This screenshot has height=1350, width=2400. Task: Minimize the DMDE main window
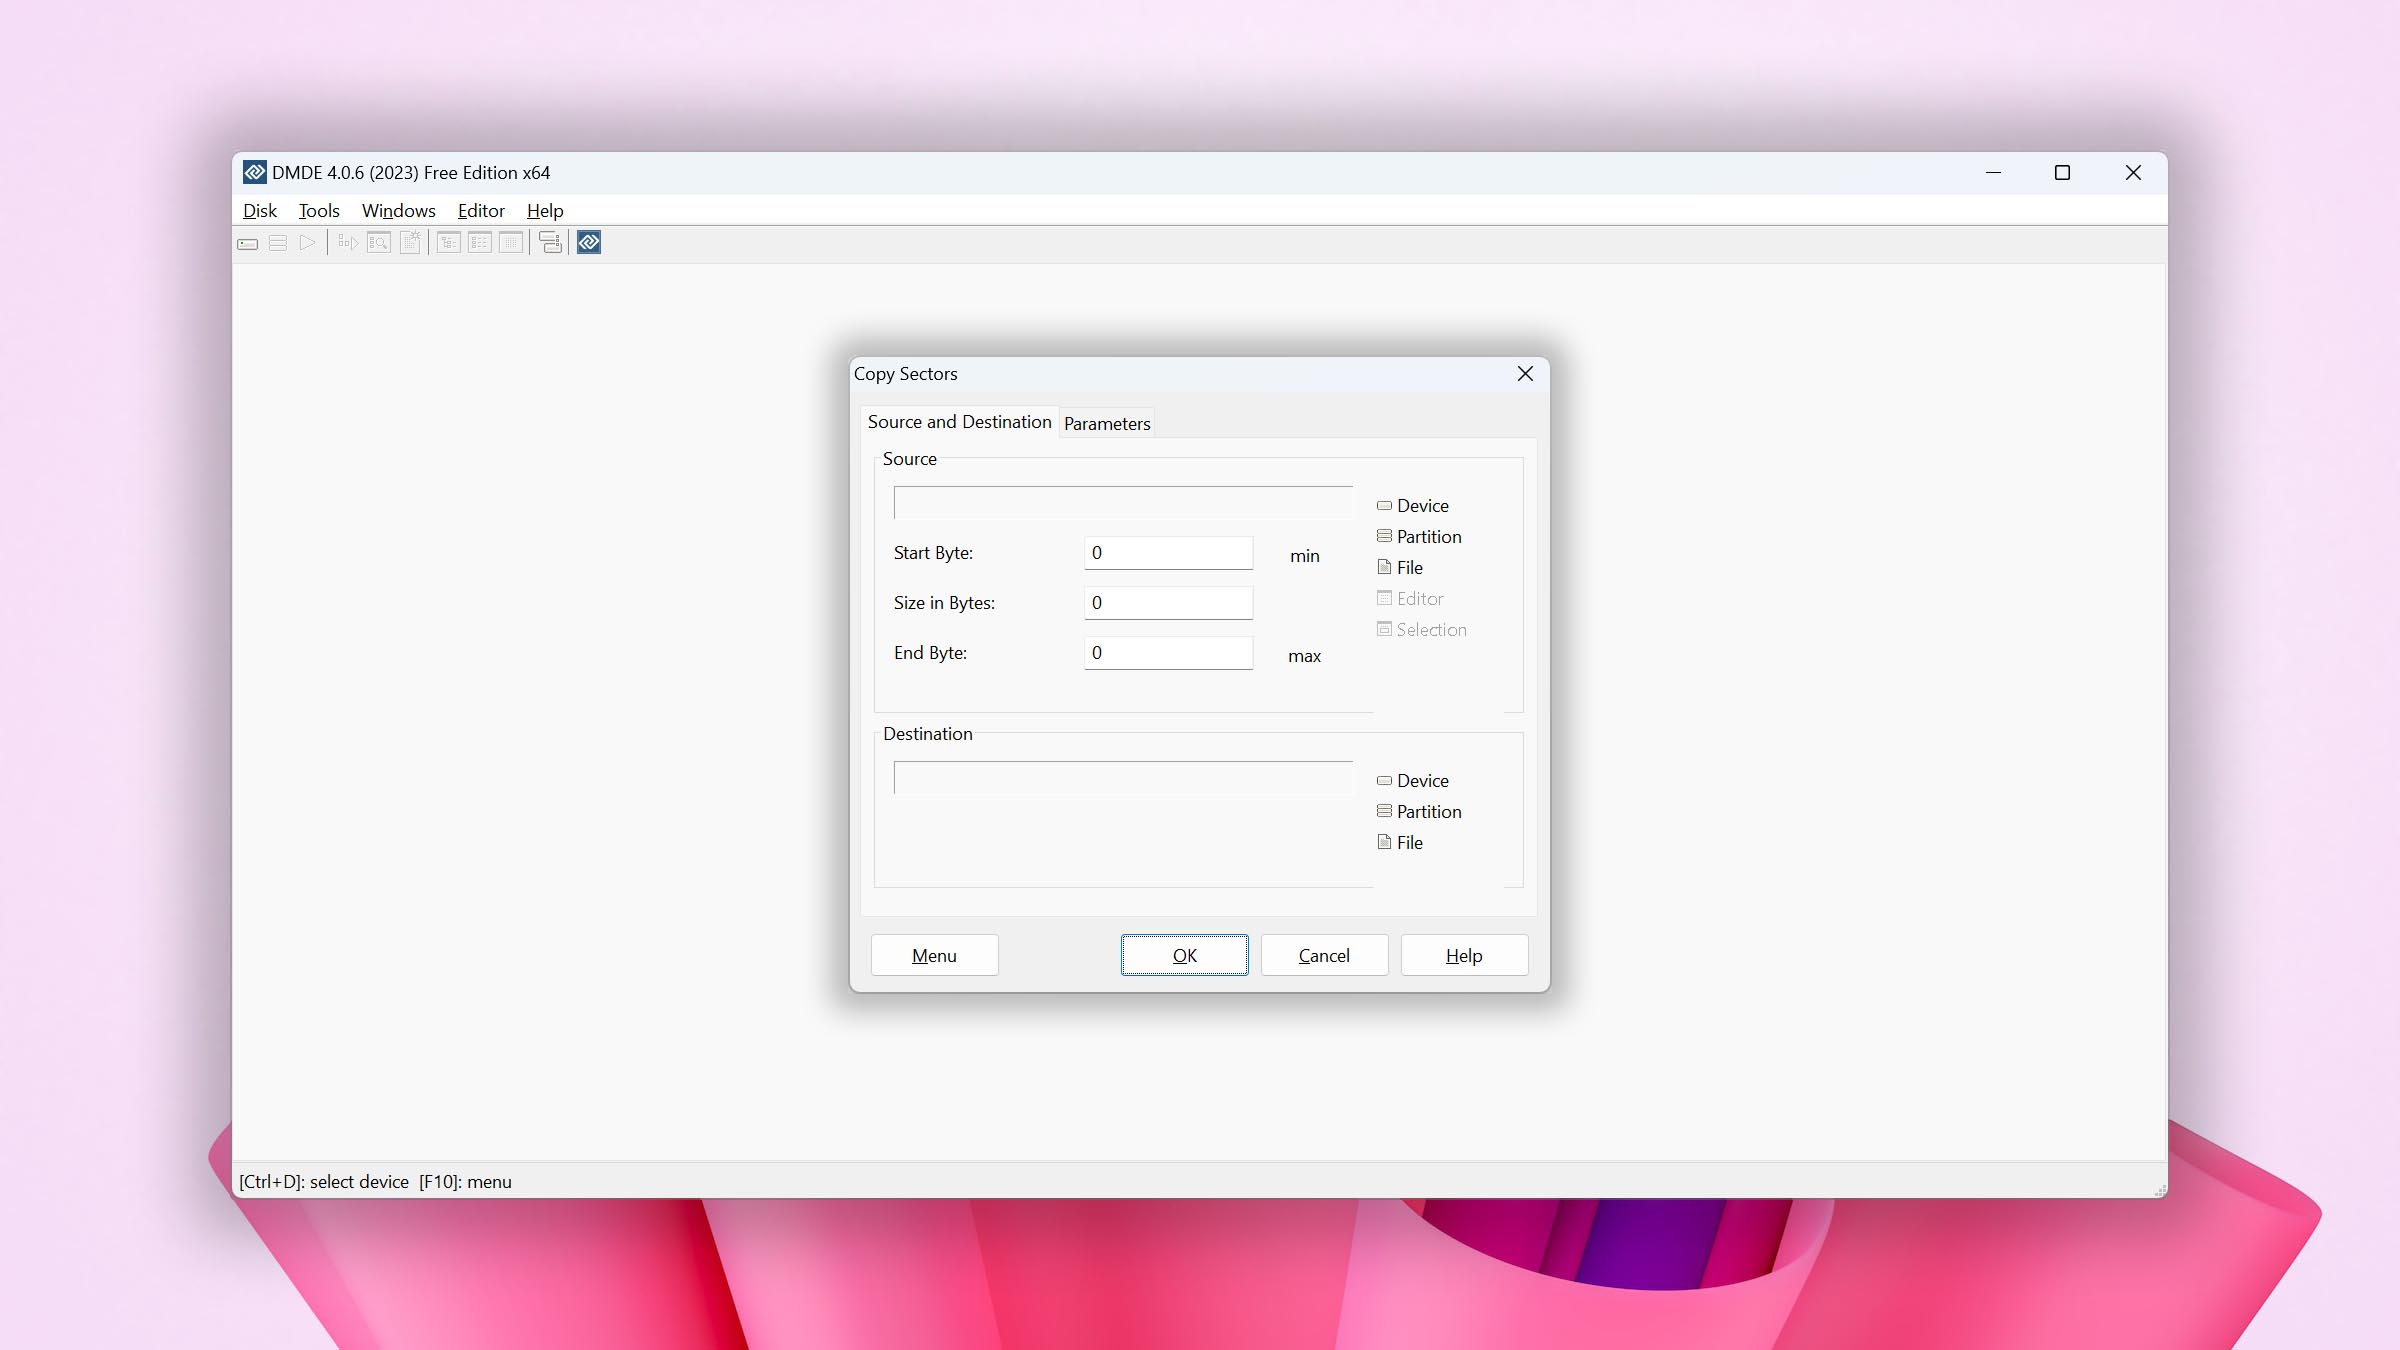click(1993, 173)
